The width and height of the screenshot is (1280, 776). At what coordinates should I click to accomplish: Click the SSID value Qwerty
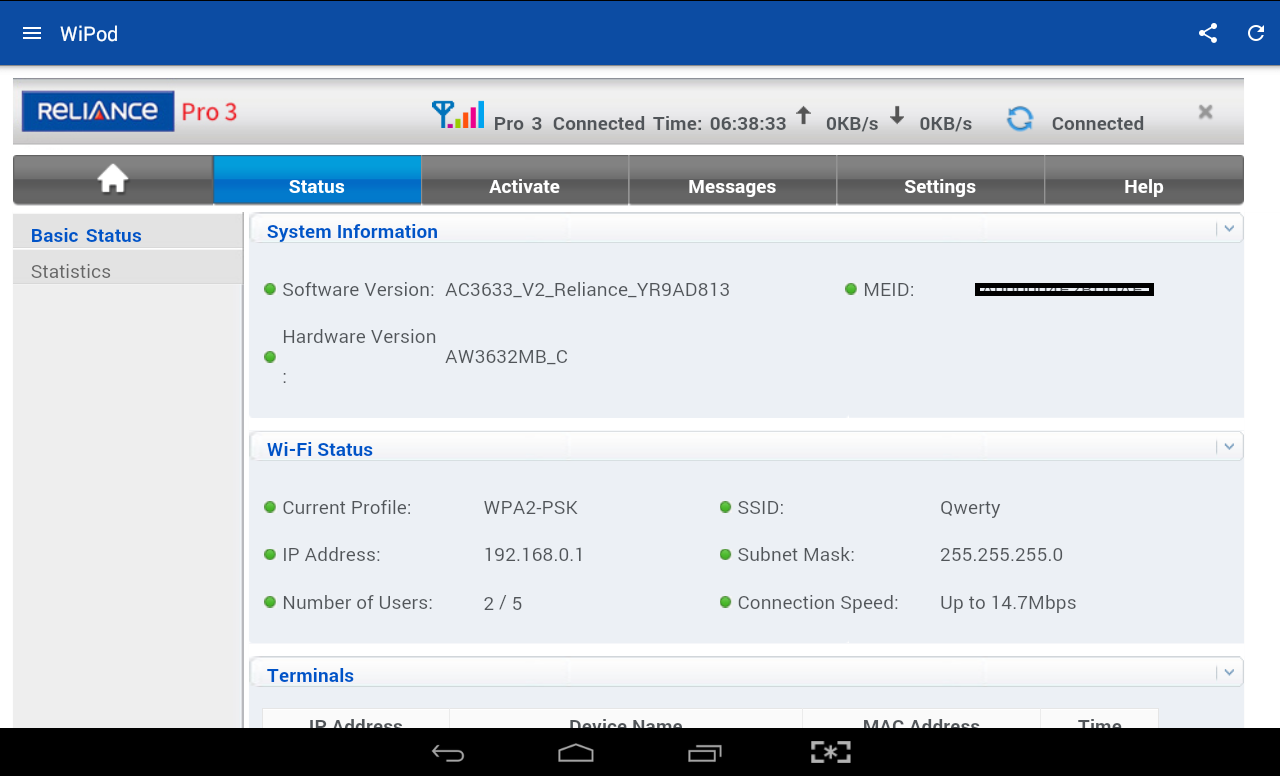point(970,508)
